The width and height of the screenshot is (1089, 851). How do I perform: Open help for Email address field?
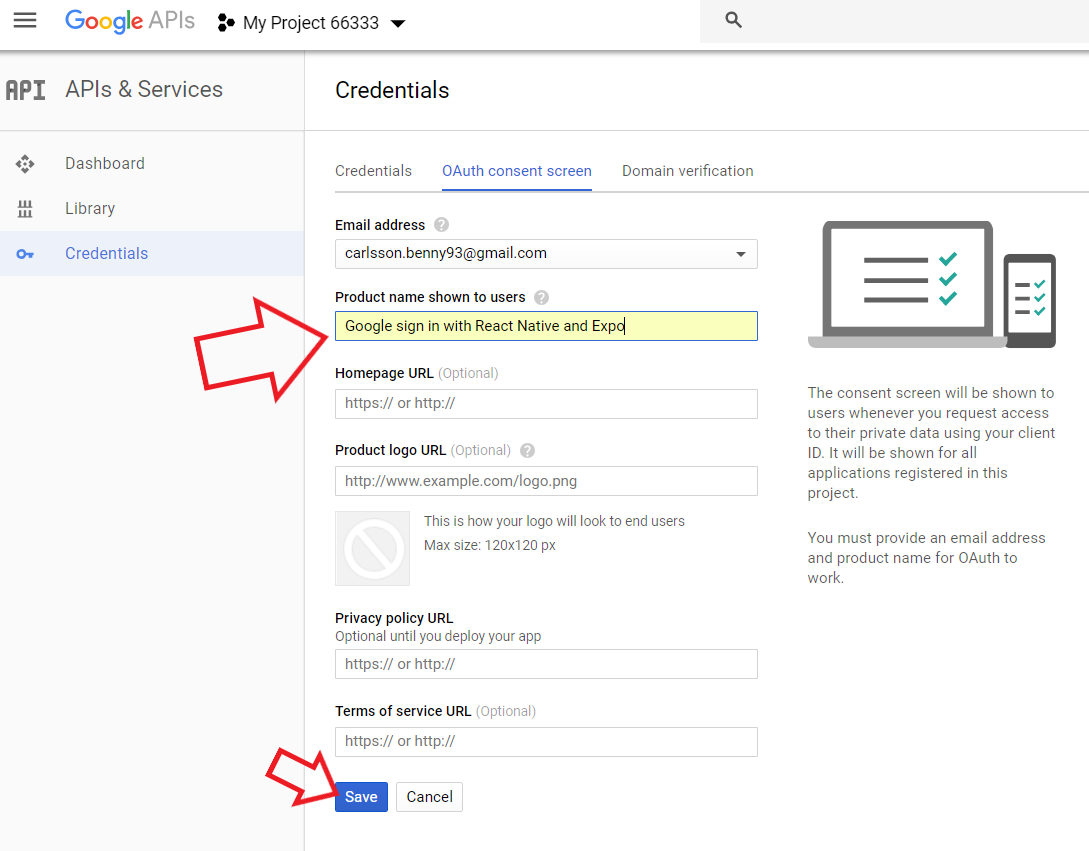pos(441,225)
